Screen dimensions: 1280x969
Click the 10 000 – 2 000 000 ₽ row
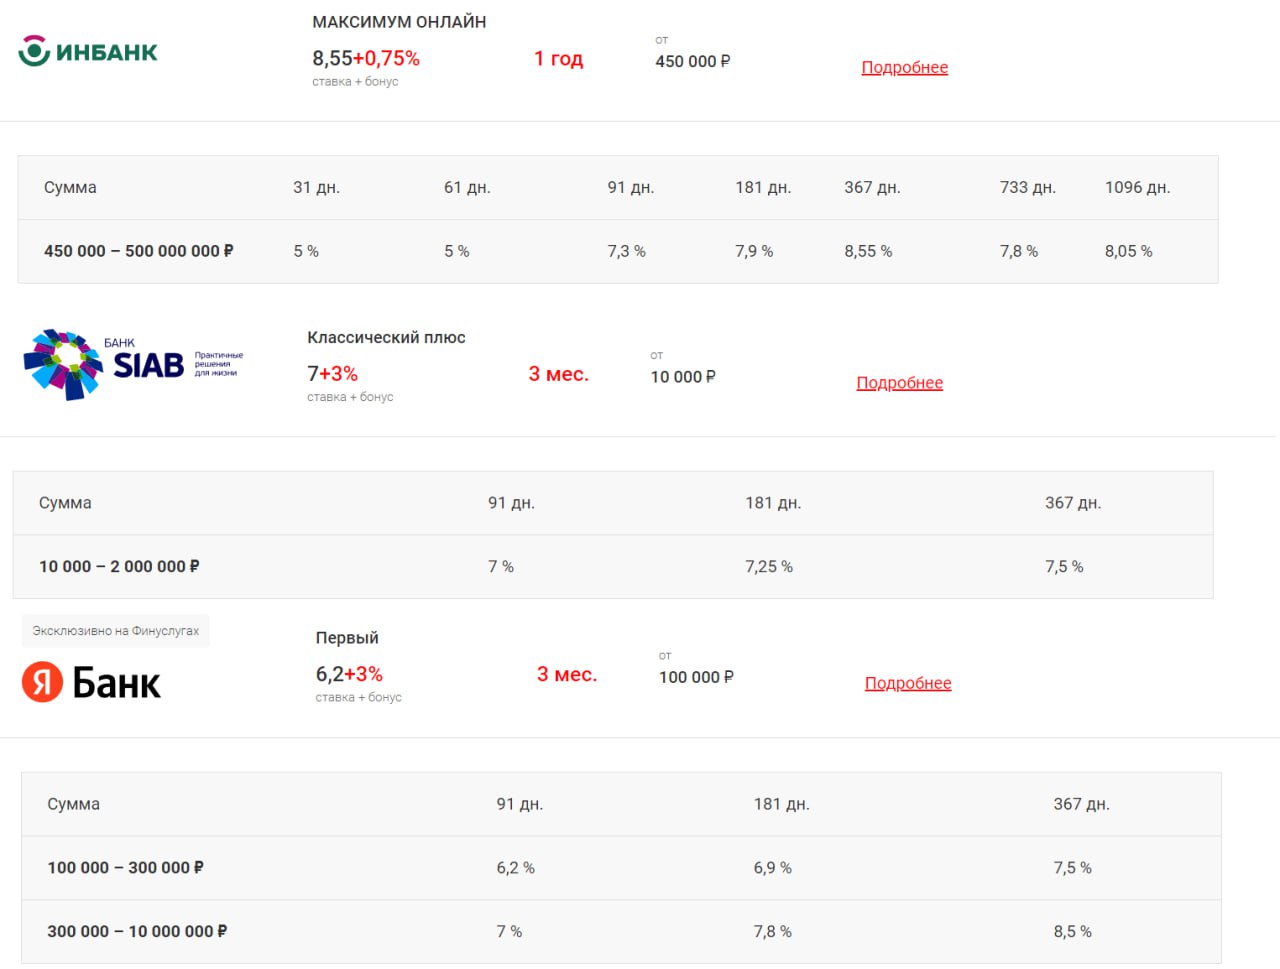point(613,566)
